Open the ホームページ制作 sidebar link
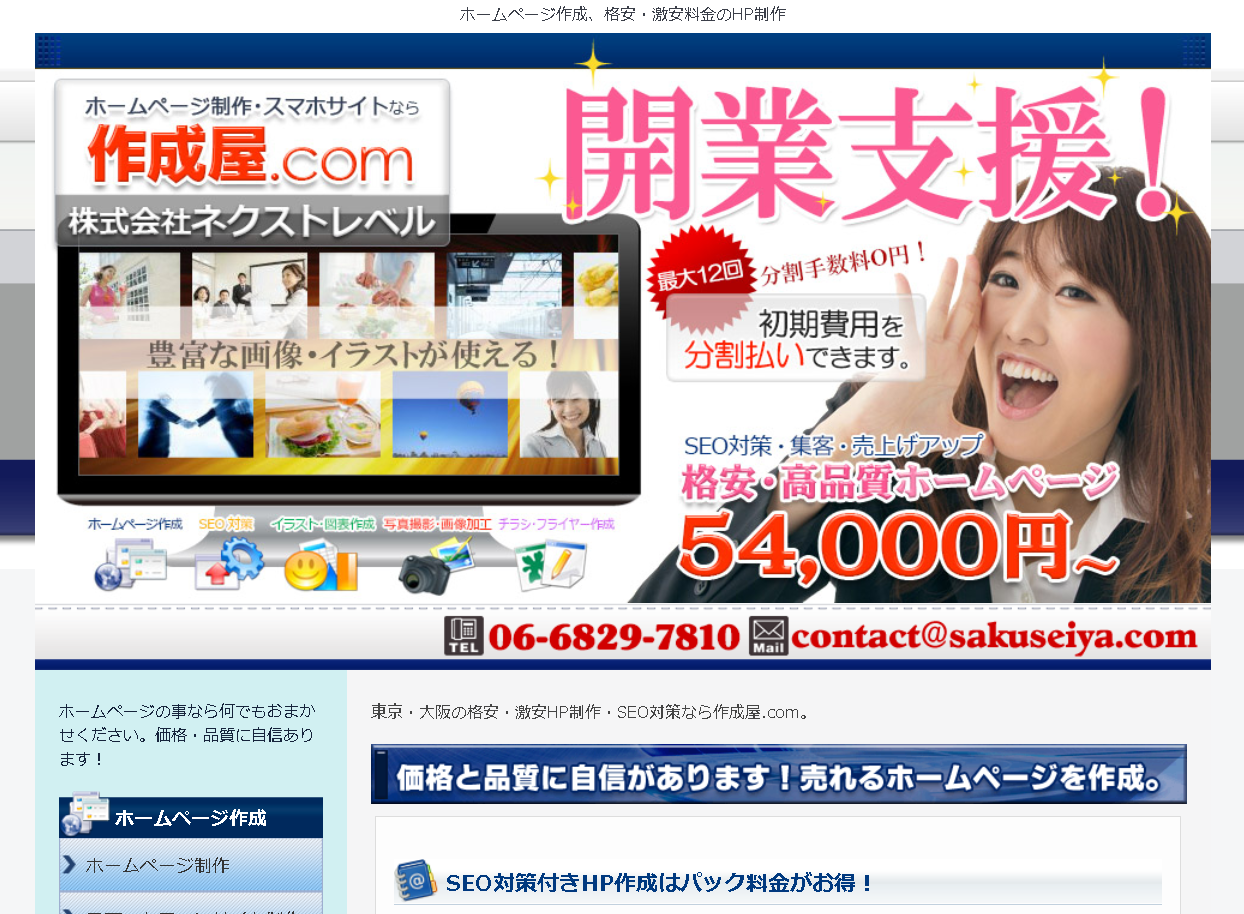The width and height of the screenshot is (1244, 914). coord(191,865)
